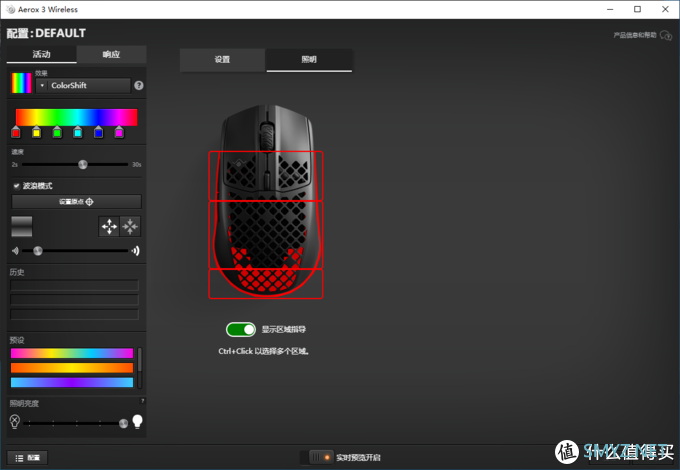Select the green gradient color stop
680x470 pixels.
click(57, 132)
